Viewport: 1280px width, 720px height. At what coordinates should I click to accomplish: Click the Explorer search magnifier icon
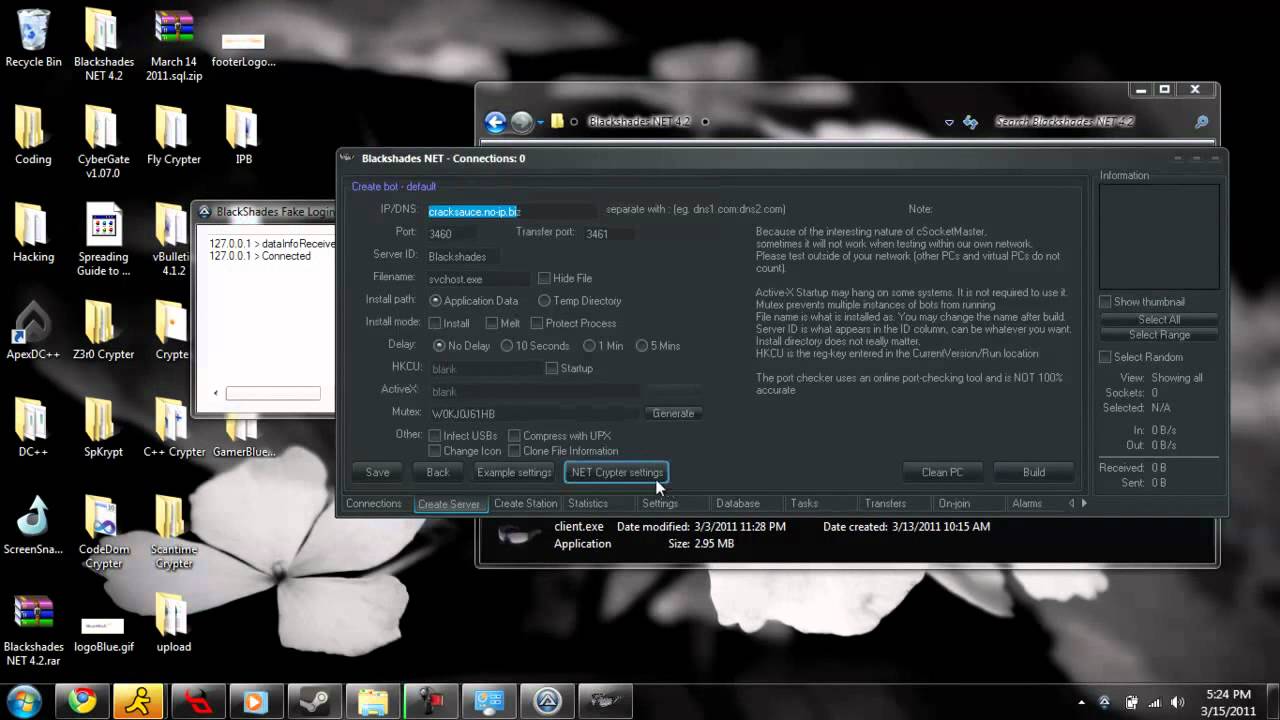pyautogui.click(x=1201, y=122)
